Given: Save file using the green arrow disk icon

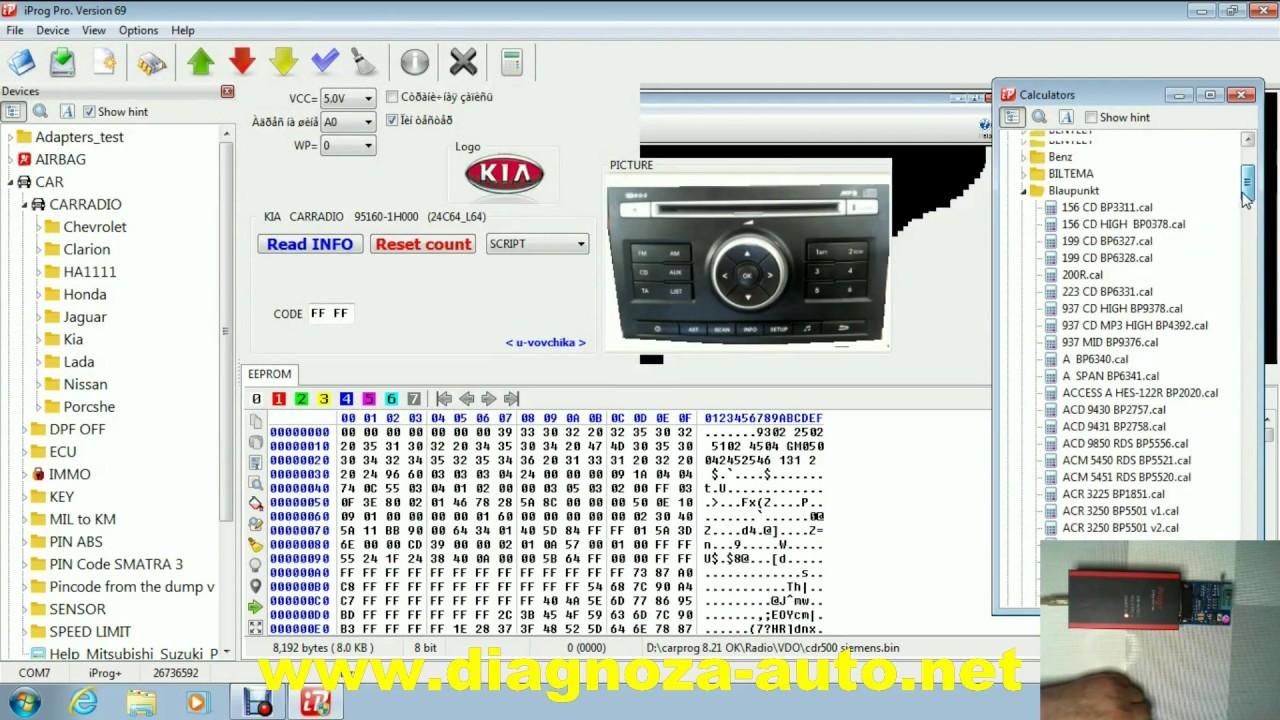Looking at the screenshot, I should point(62,62).
